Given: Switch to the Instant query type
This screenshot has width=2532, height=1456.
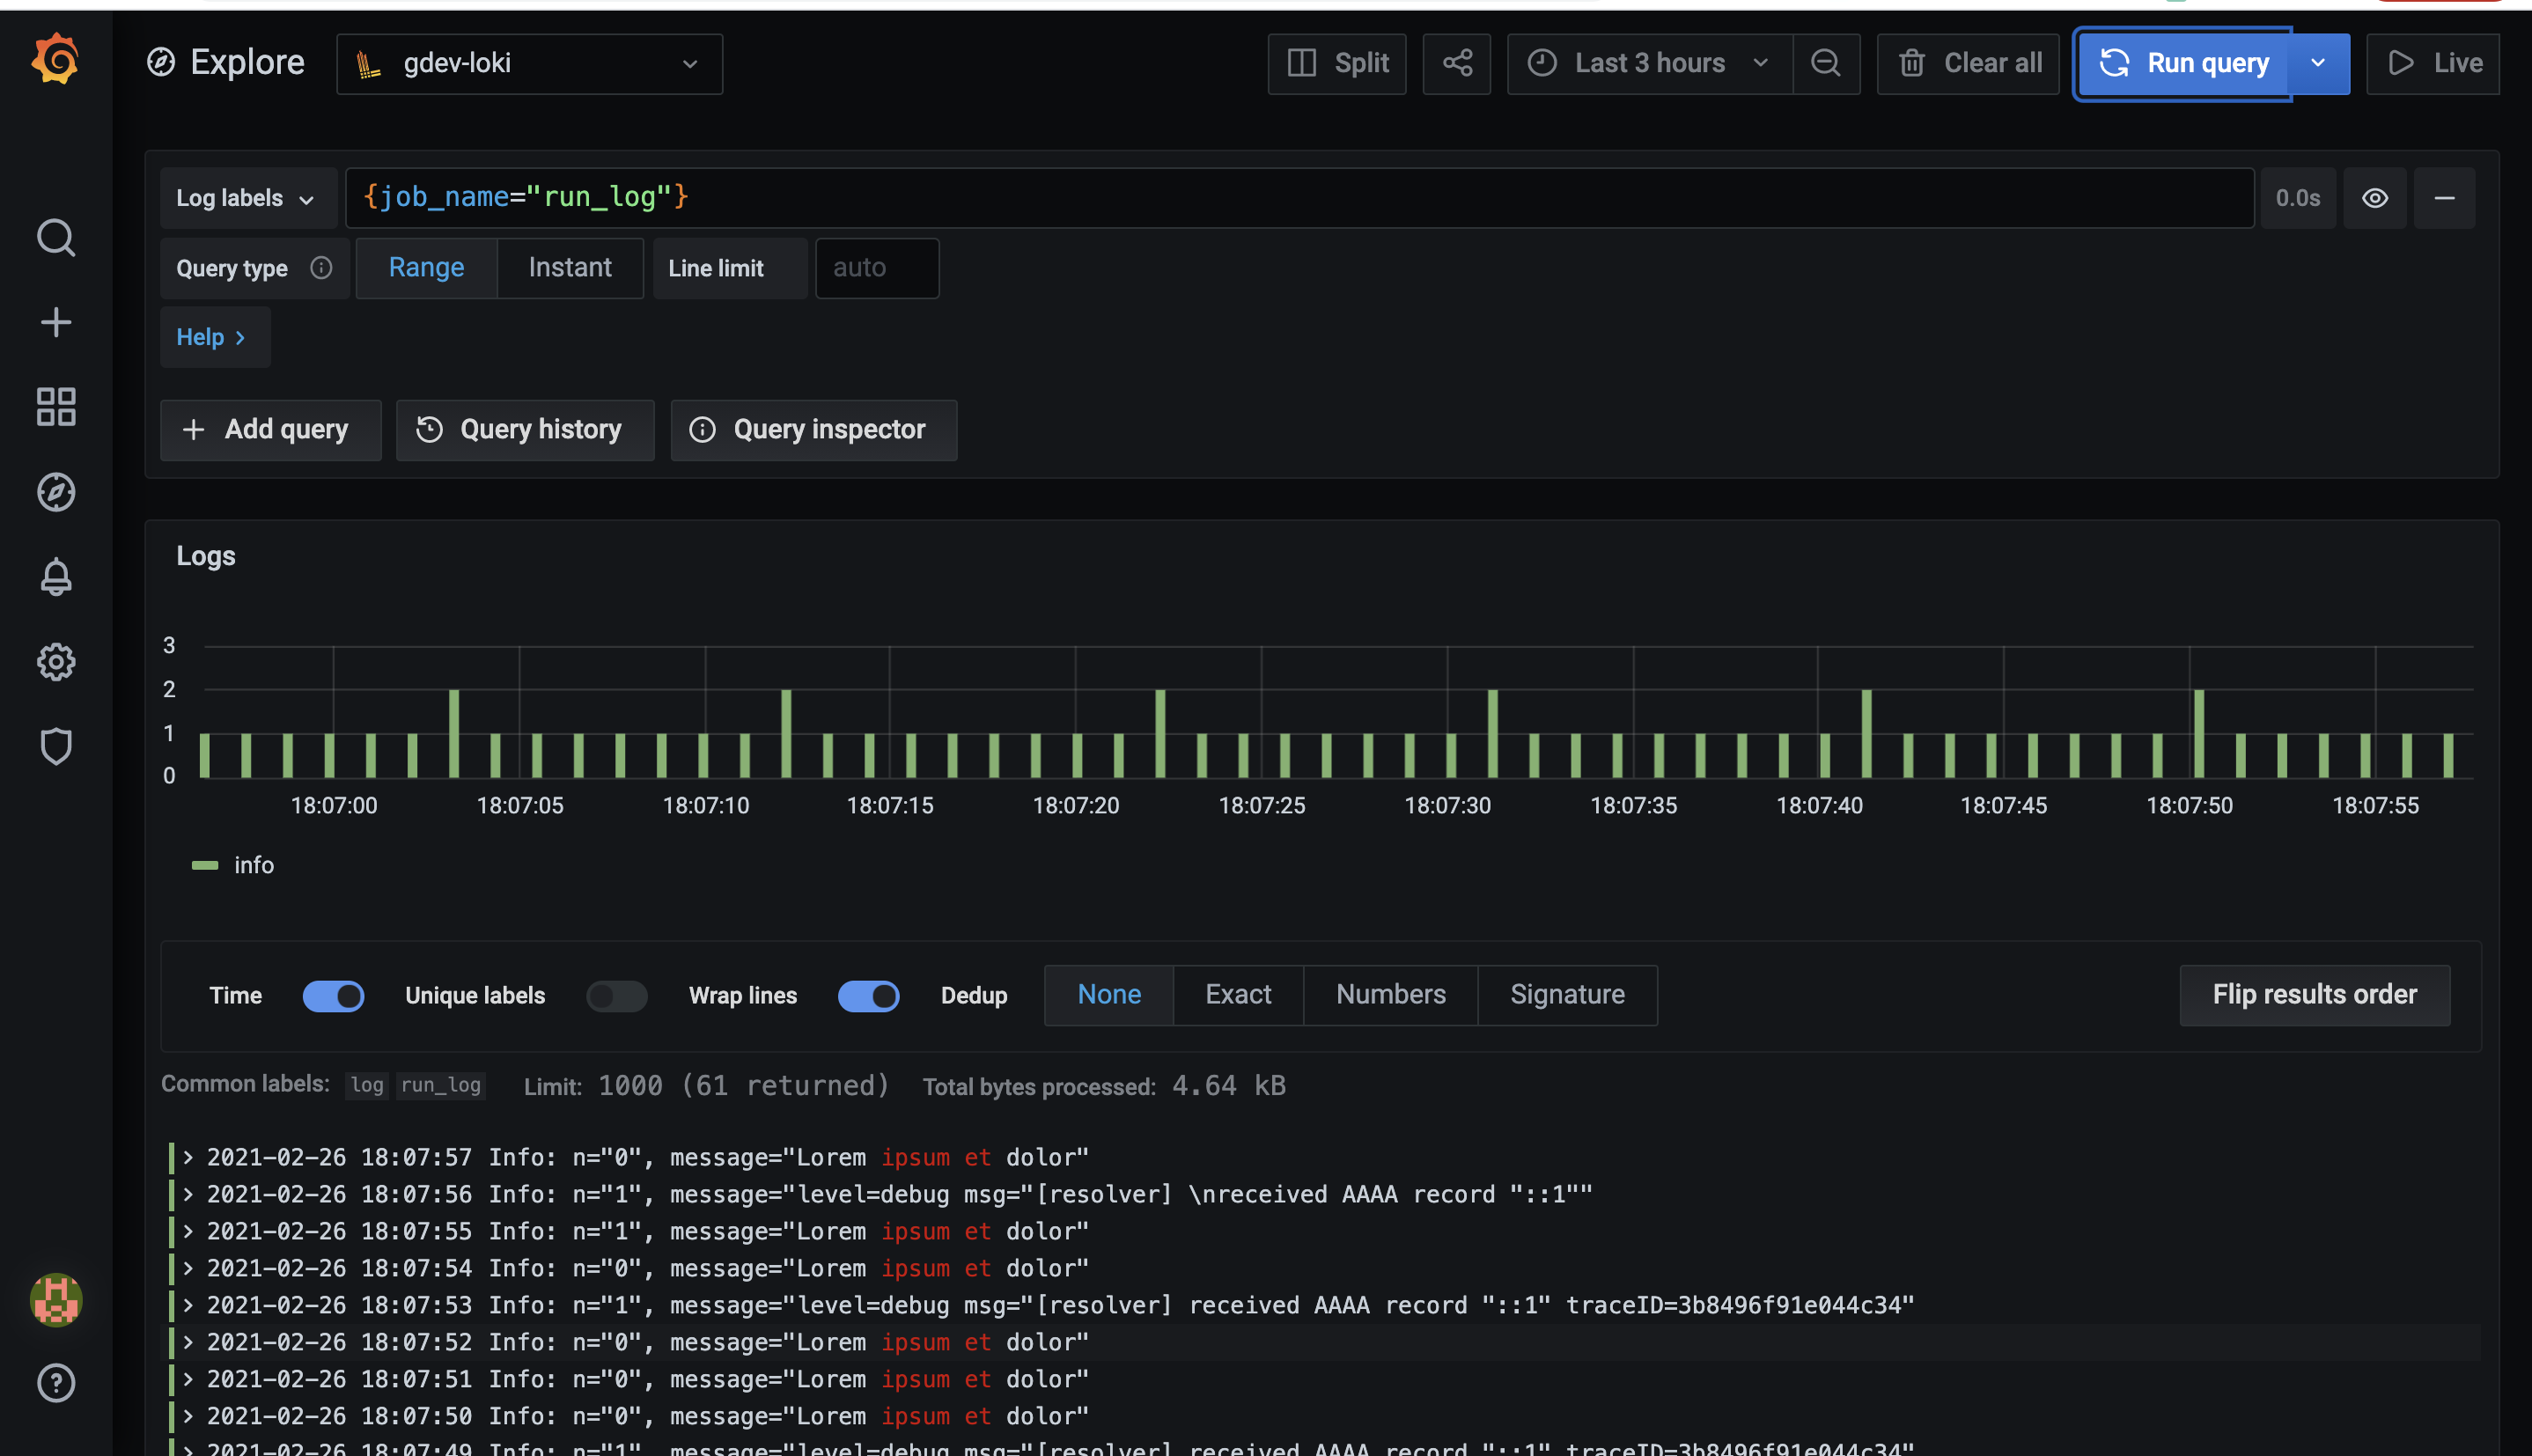Looking at the screenshot, I should pos(570,267).
